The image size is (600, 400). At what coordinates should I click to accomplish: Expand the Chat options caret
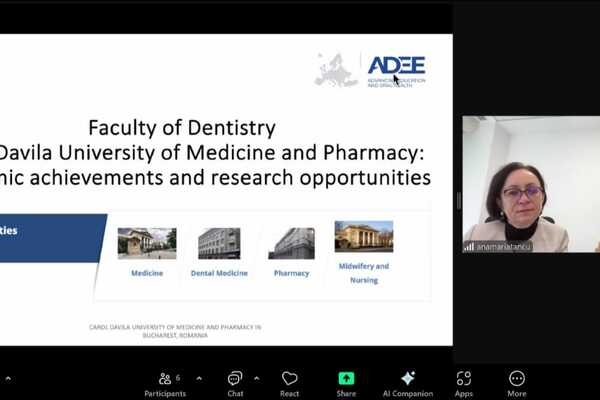click(256, 379)
